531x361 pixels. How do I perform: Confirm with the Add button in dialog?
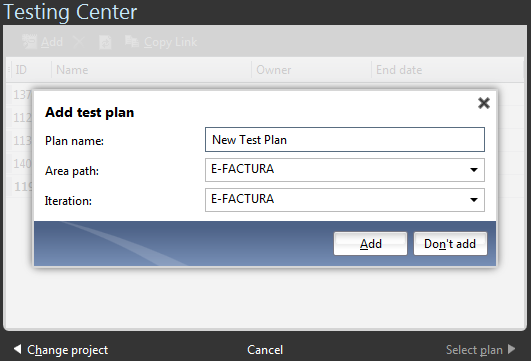pos(370,243)
